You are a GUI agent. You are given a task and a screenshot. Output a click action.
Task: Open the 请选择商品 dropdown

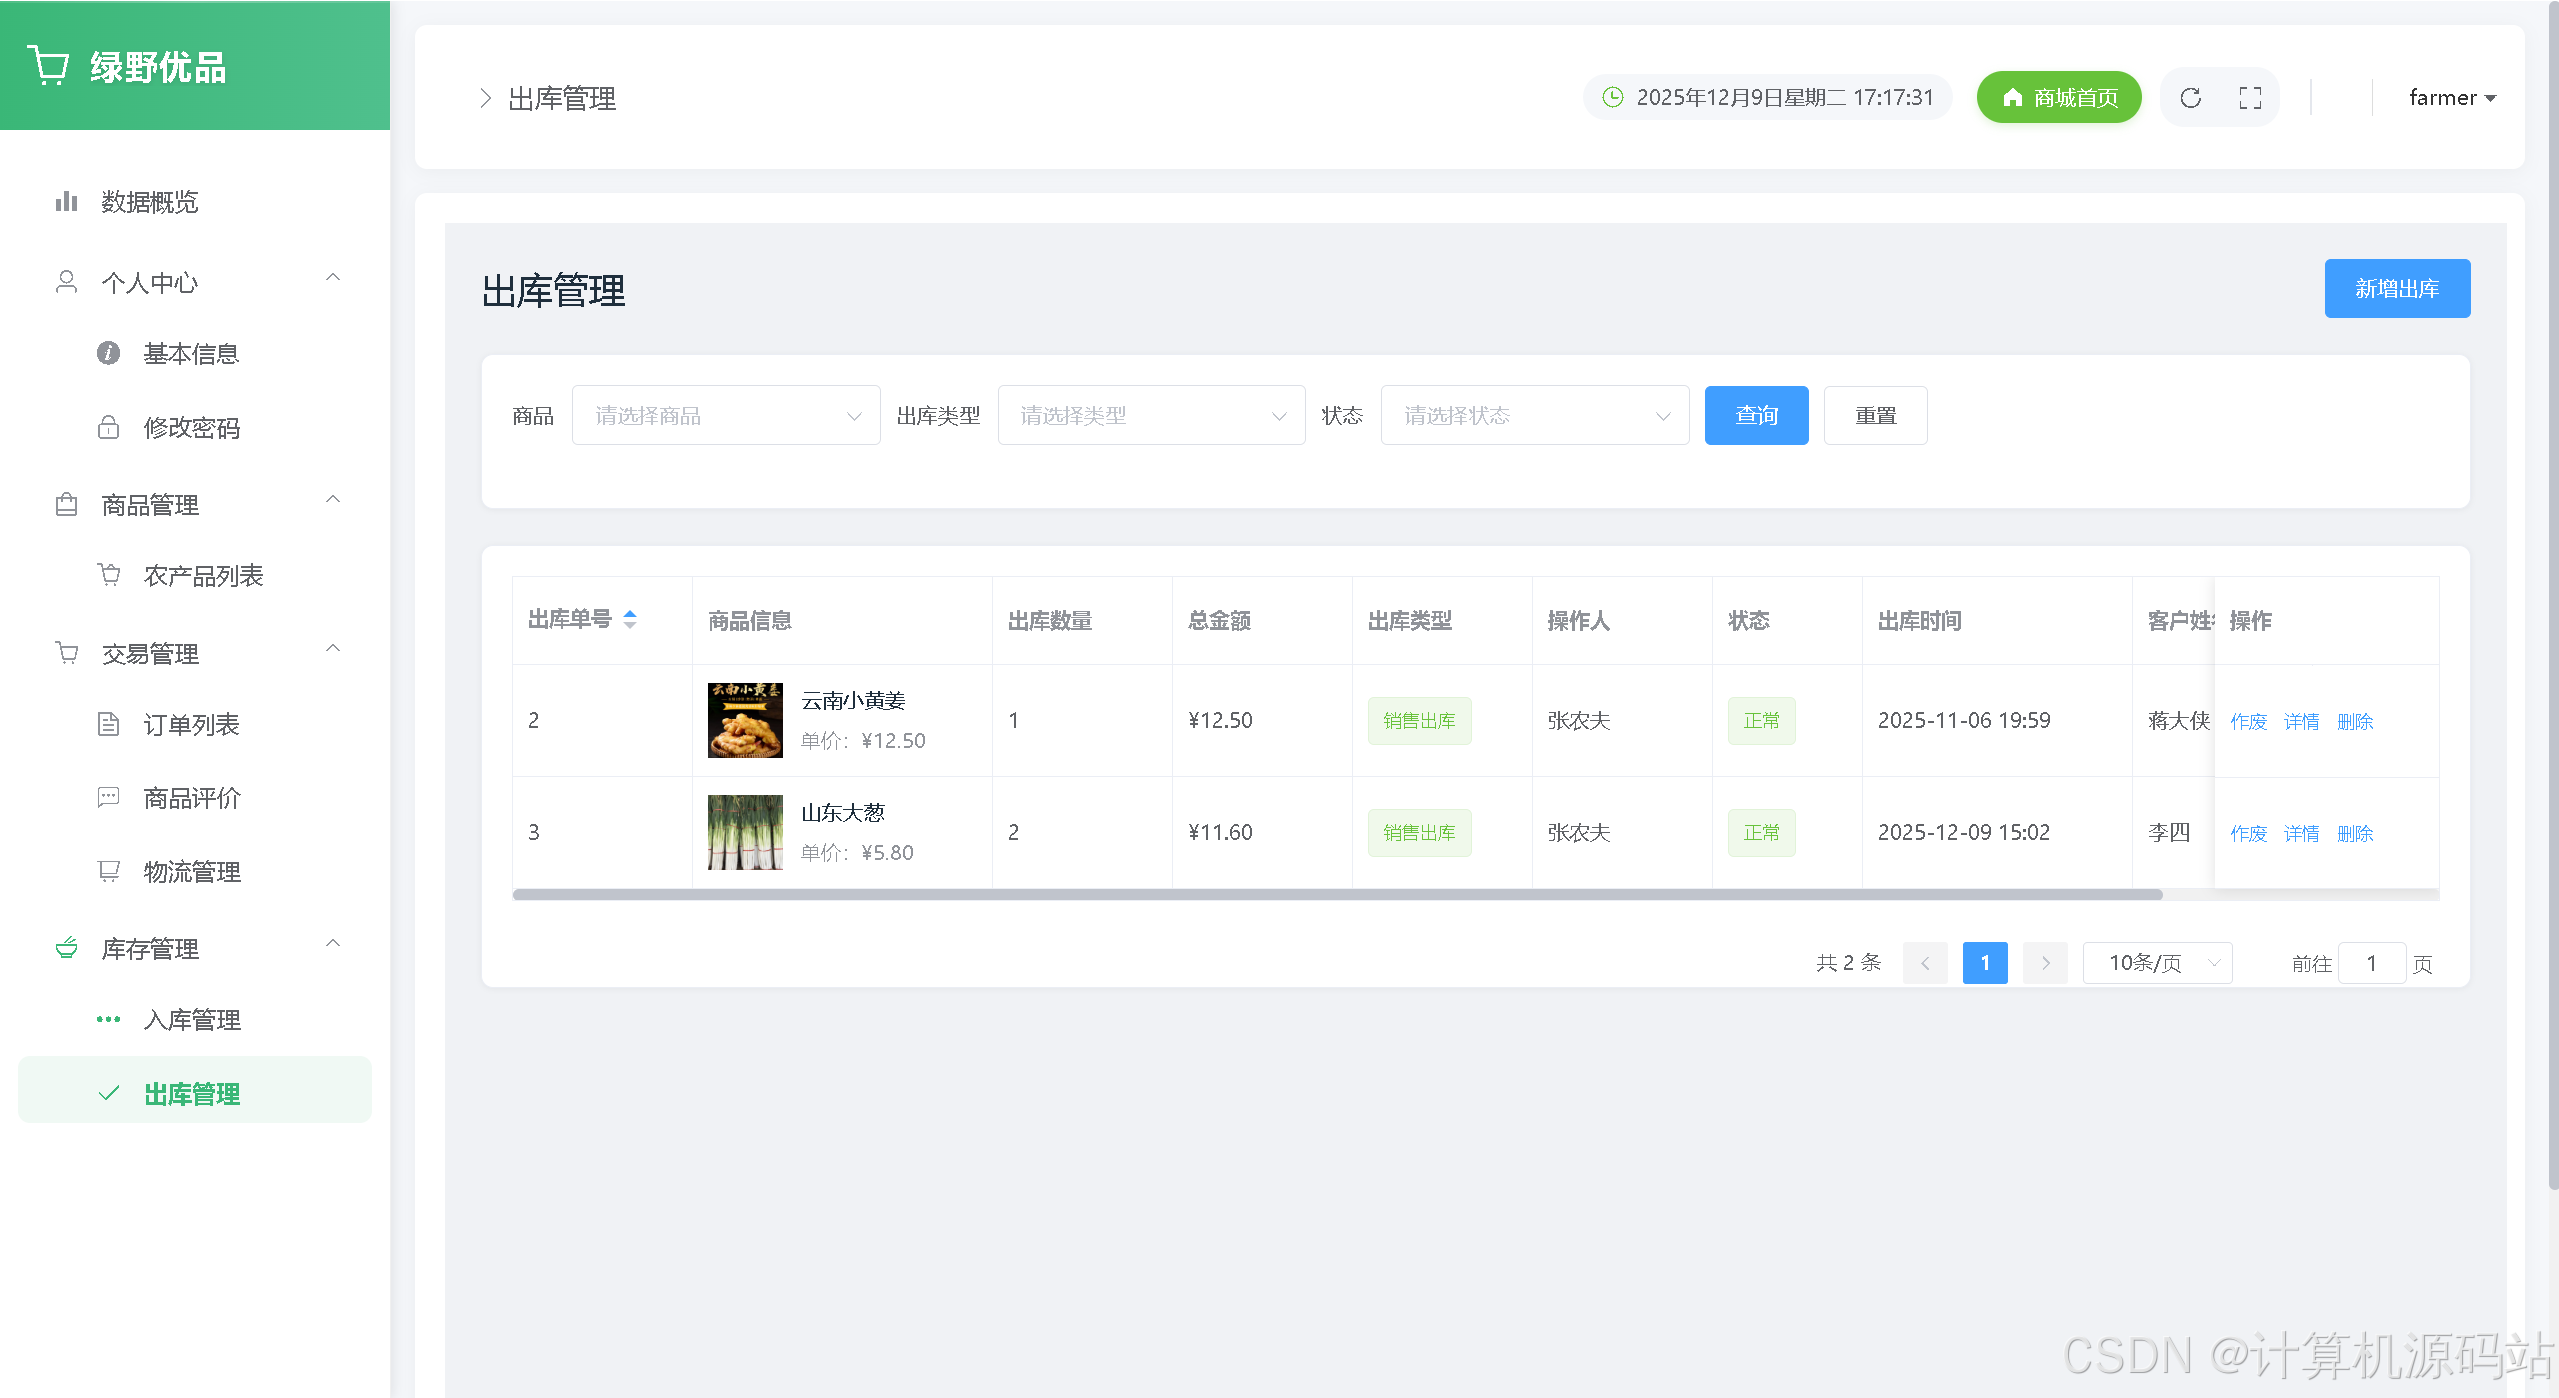point(726,415)
